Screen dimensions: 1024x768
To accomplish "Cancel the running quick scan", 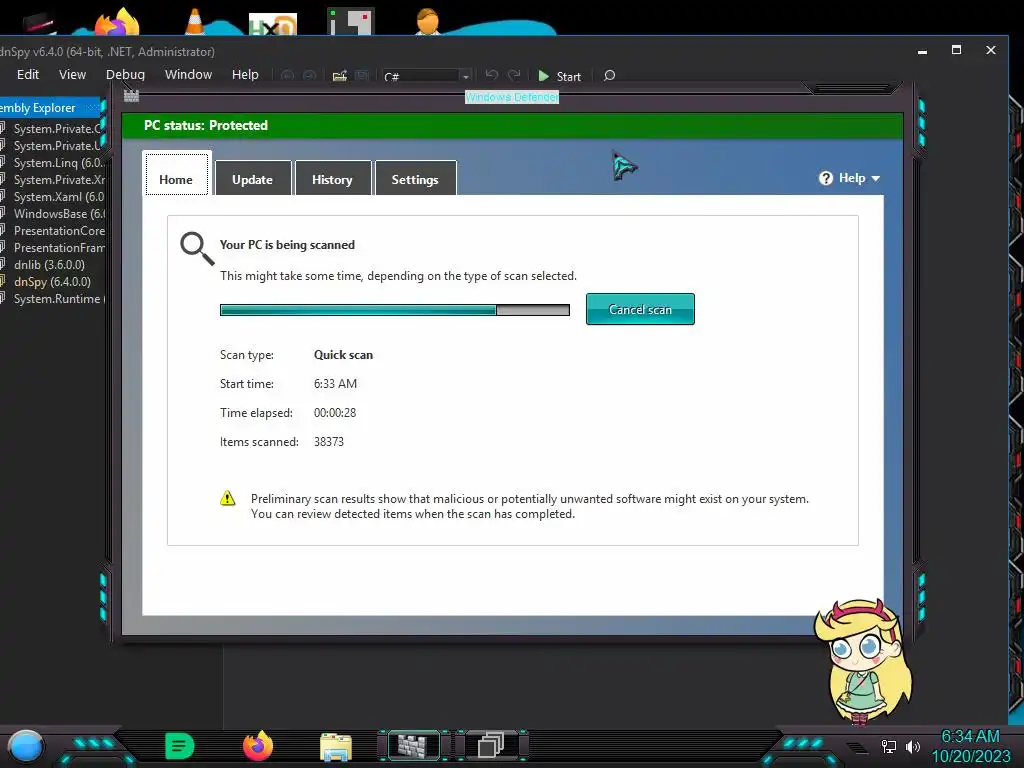I will coord(640,309).
